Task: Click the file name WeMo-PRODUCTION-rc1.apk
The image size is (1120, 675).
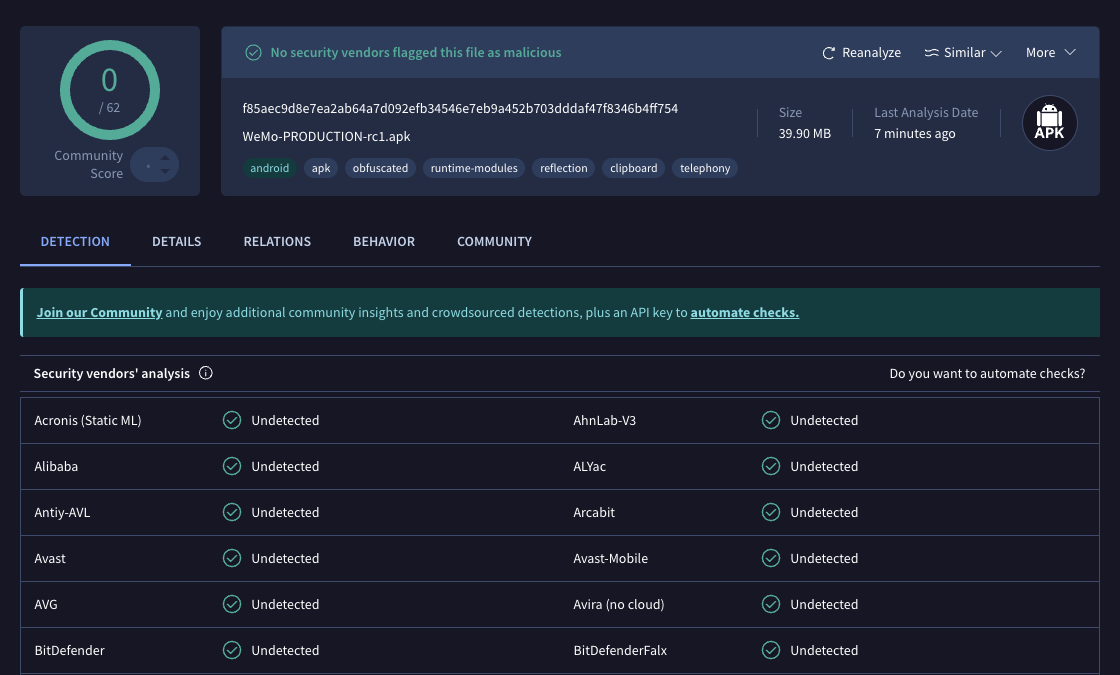Action: (326, 136)
